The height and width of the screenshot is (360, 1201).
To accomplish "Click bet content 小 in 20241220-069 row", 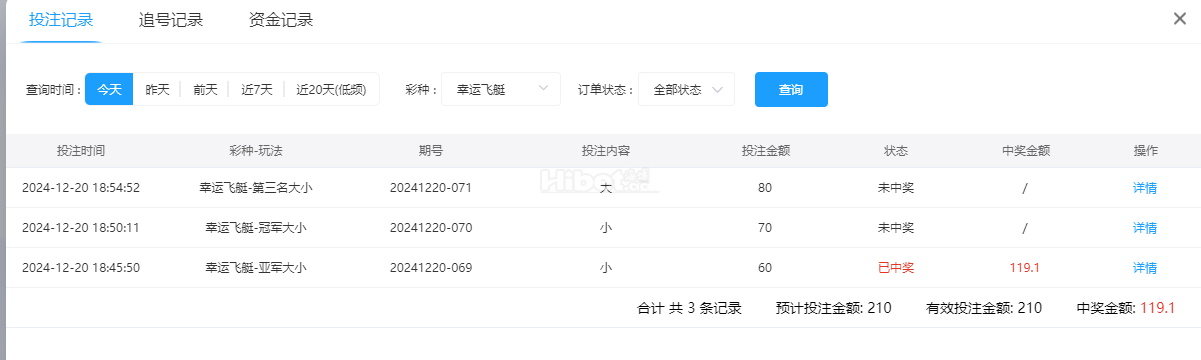I will 606,267.
